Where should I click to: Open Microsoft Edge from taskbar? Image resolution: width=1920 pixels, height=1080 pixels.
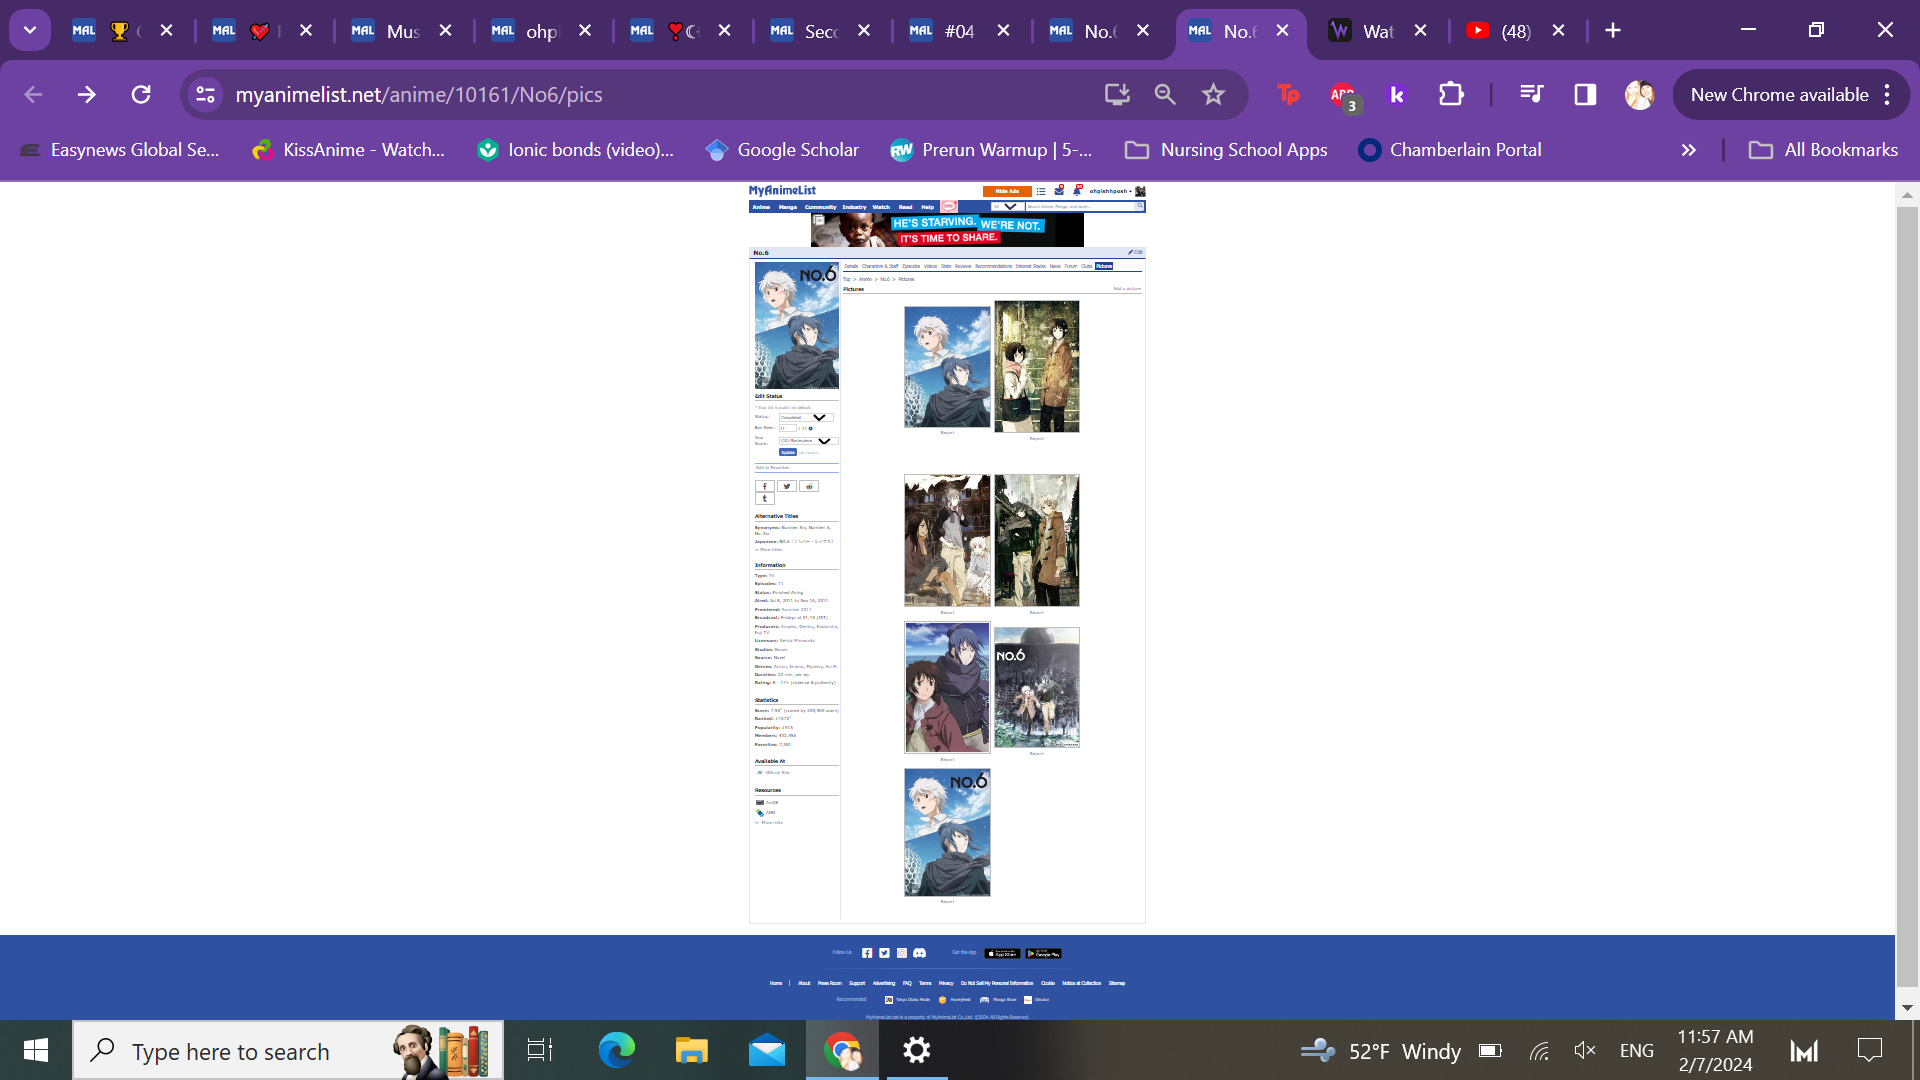(x=616, y=1050)
